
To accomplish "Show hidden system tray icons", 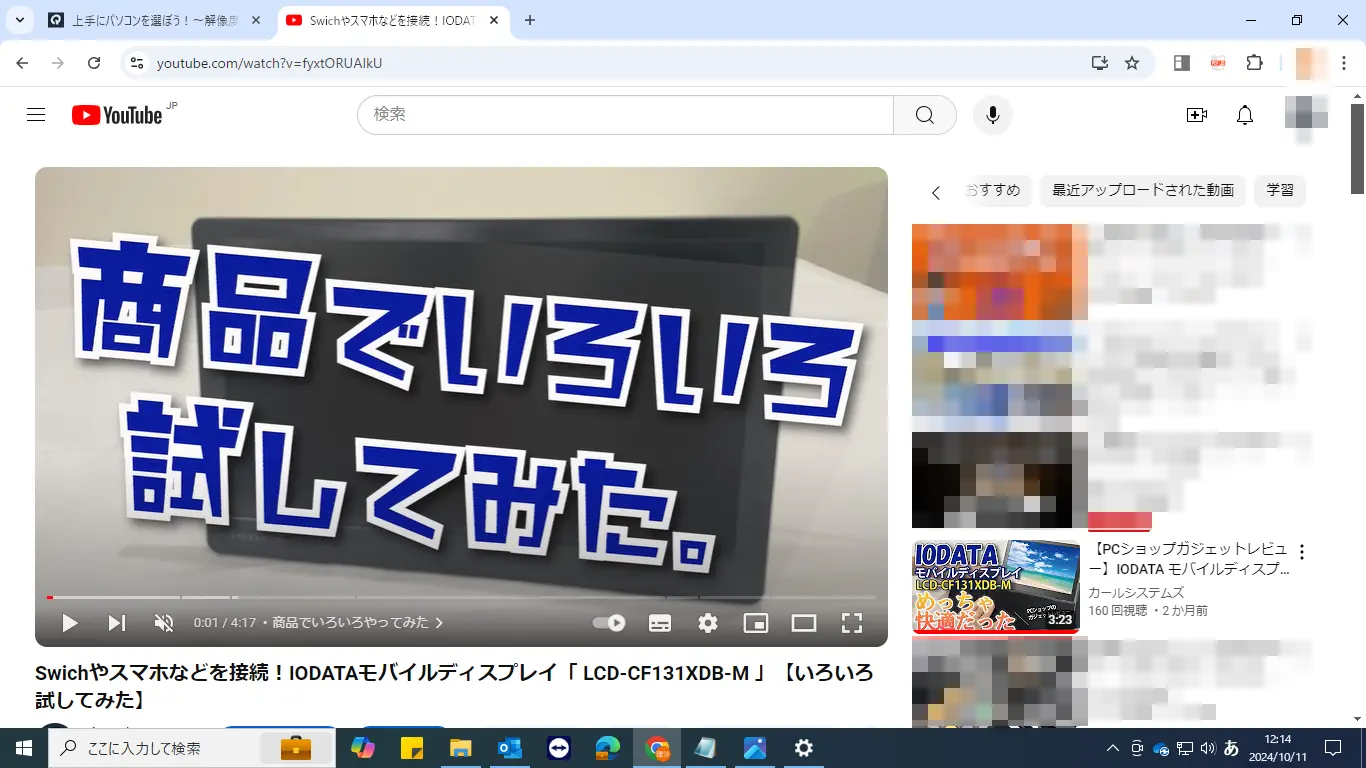I will (x=1112, y=748).
